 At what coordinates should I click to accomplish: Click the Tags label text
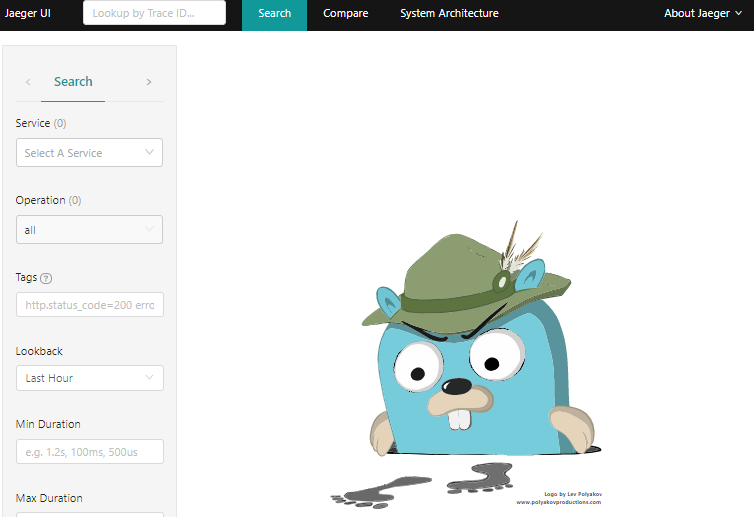coord(26,277)
